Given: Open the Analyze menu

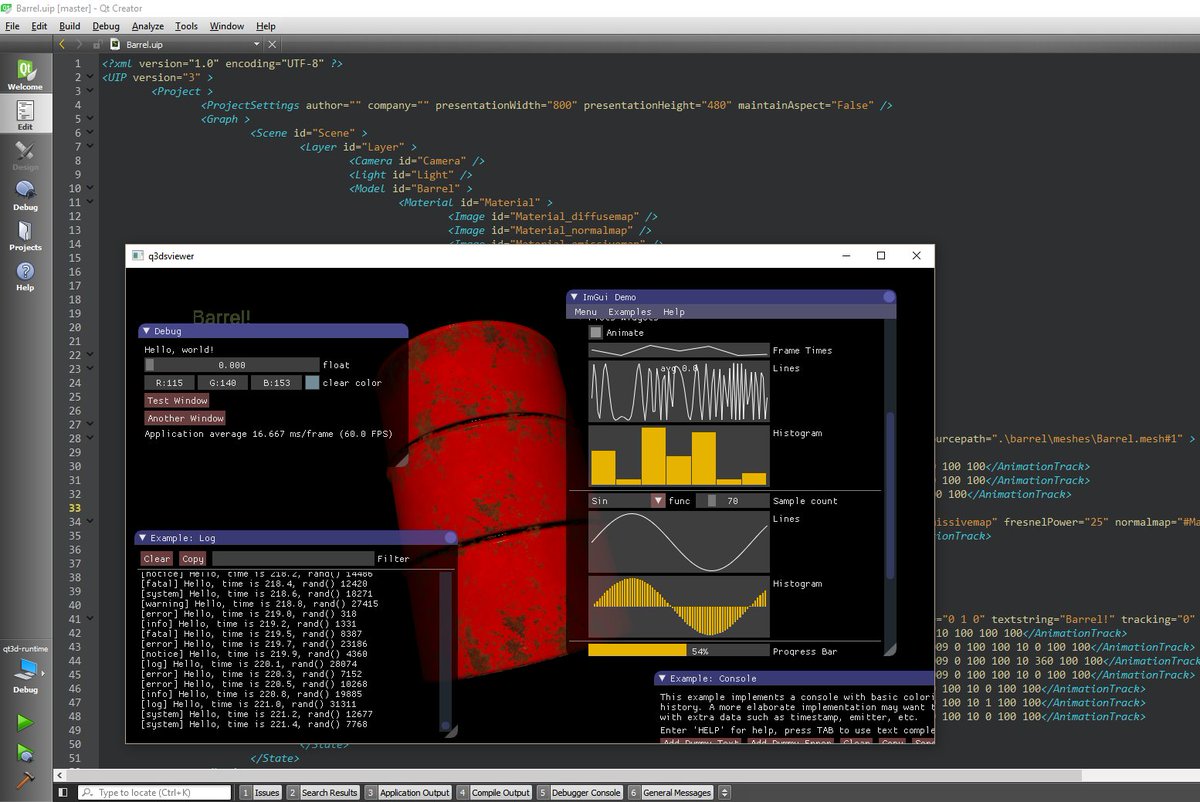Looking at the screenshot, I should click(148, 26).
